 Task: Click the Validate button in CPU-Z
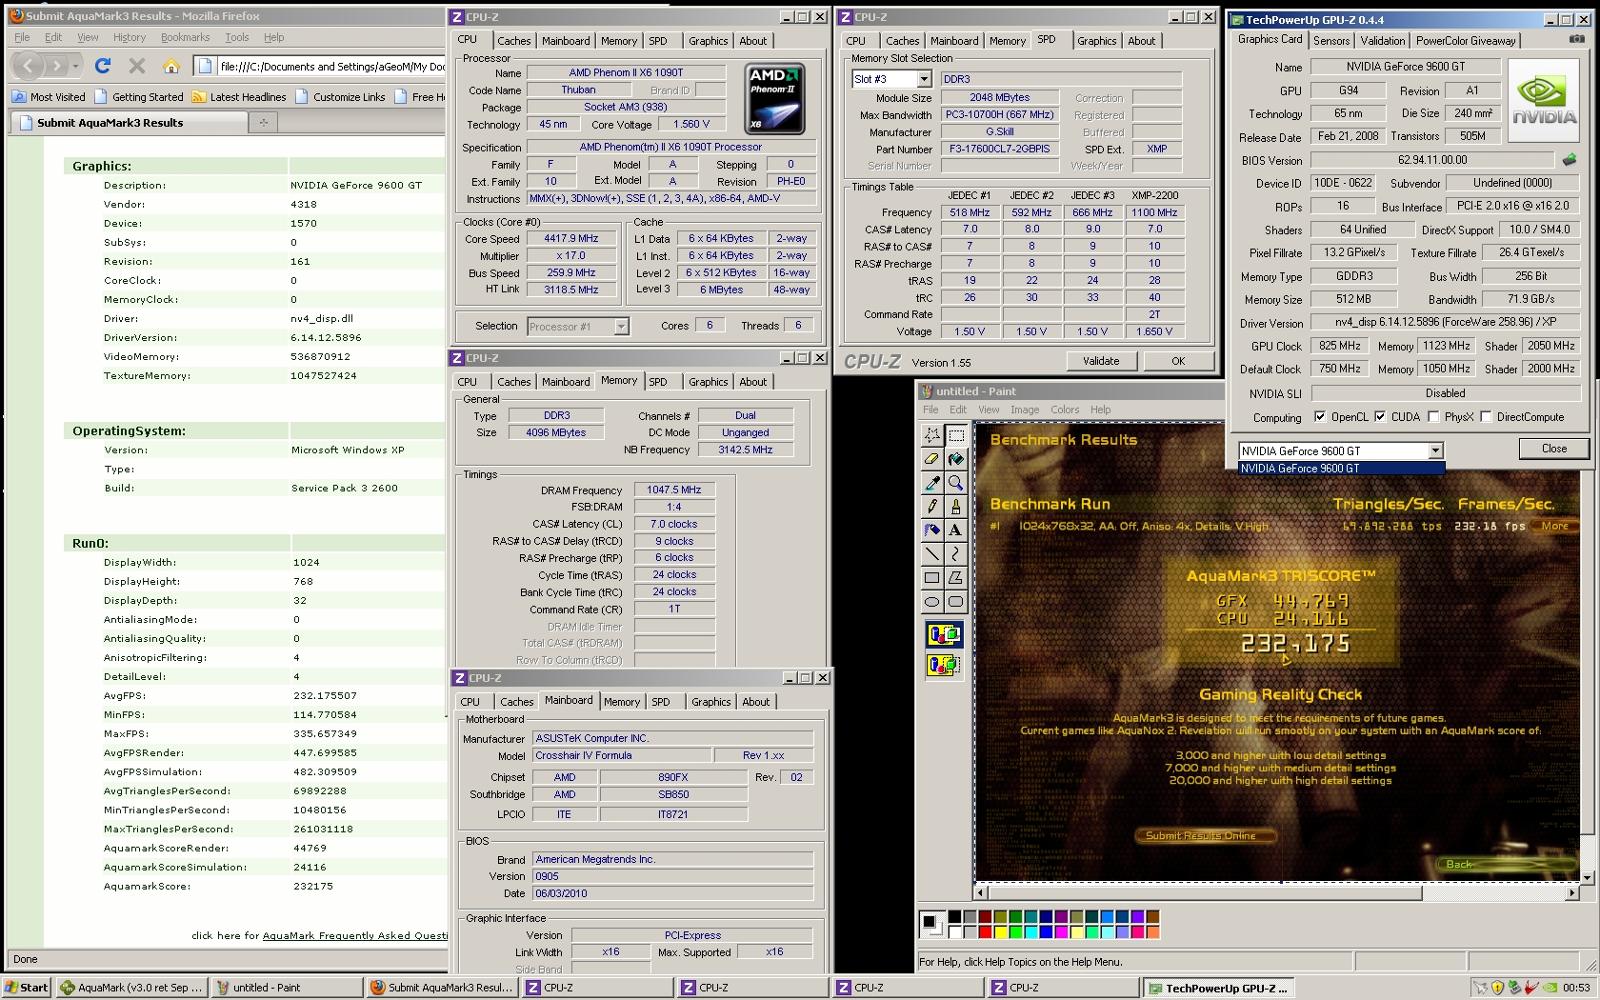tap(1101, 361)
